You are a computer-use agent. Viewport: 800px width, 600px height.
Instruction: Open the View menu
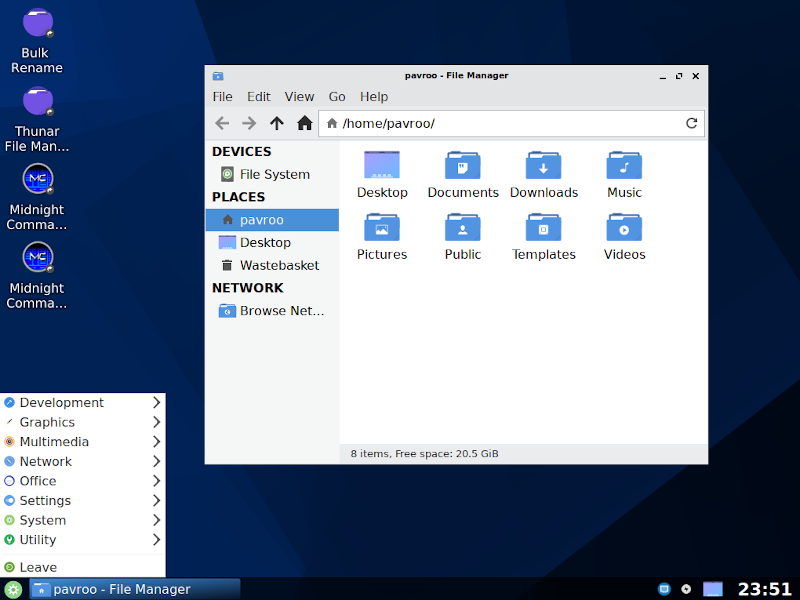(299, 96)
